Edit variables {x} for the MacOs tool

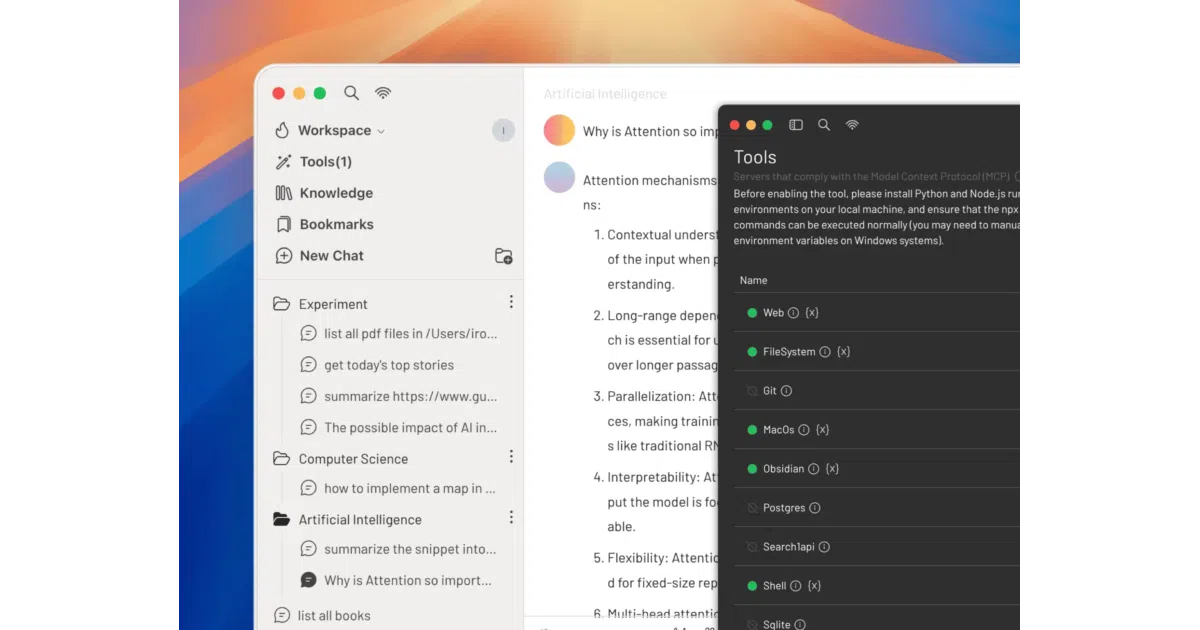pyautogui.click(x=822, y=430)
